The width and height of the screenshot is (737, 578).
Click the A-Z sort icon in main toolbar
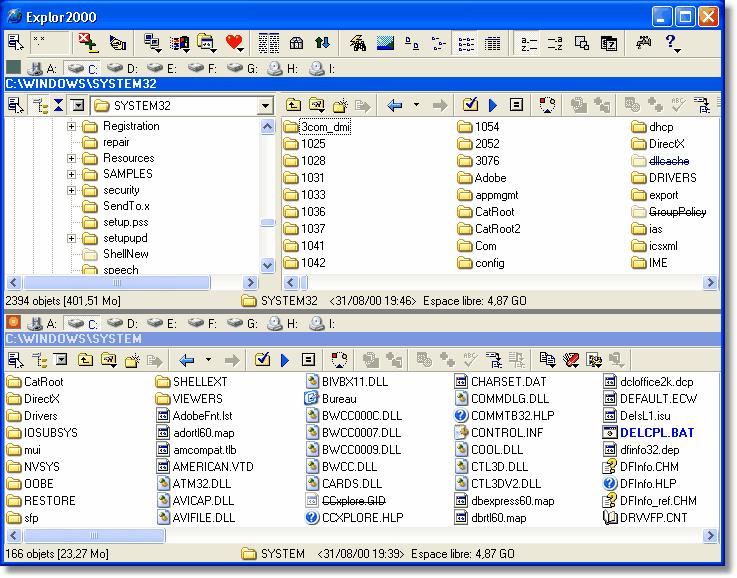[529, 43]
